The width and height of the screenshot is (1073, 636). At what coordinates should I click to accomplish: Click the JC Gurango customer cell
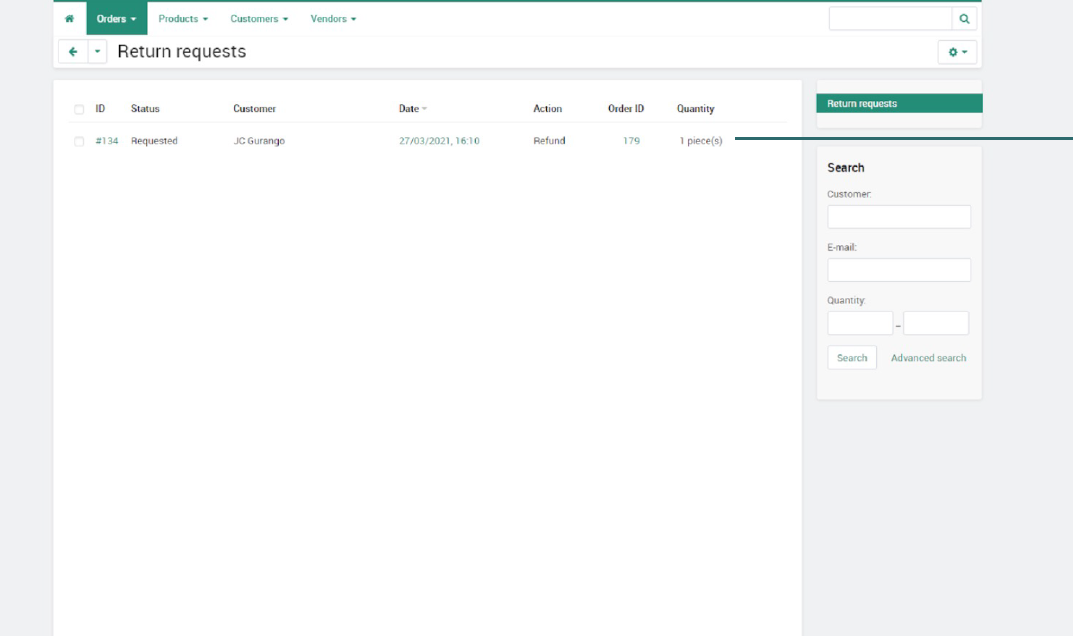(x=259, y=140)
